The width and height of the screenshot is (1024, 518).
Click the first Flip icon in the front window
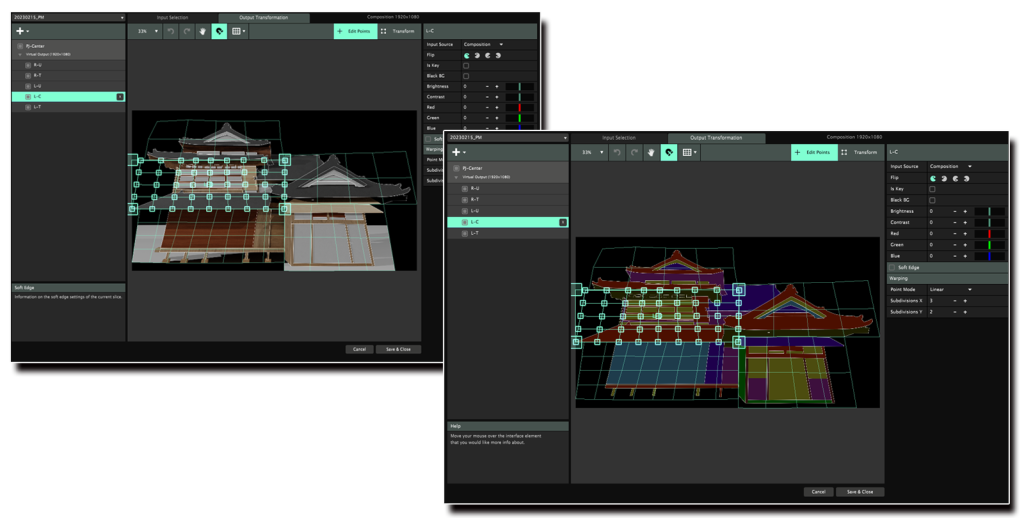coord(933,178)
